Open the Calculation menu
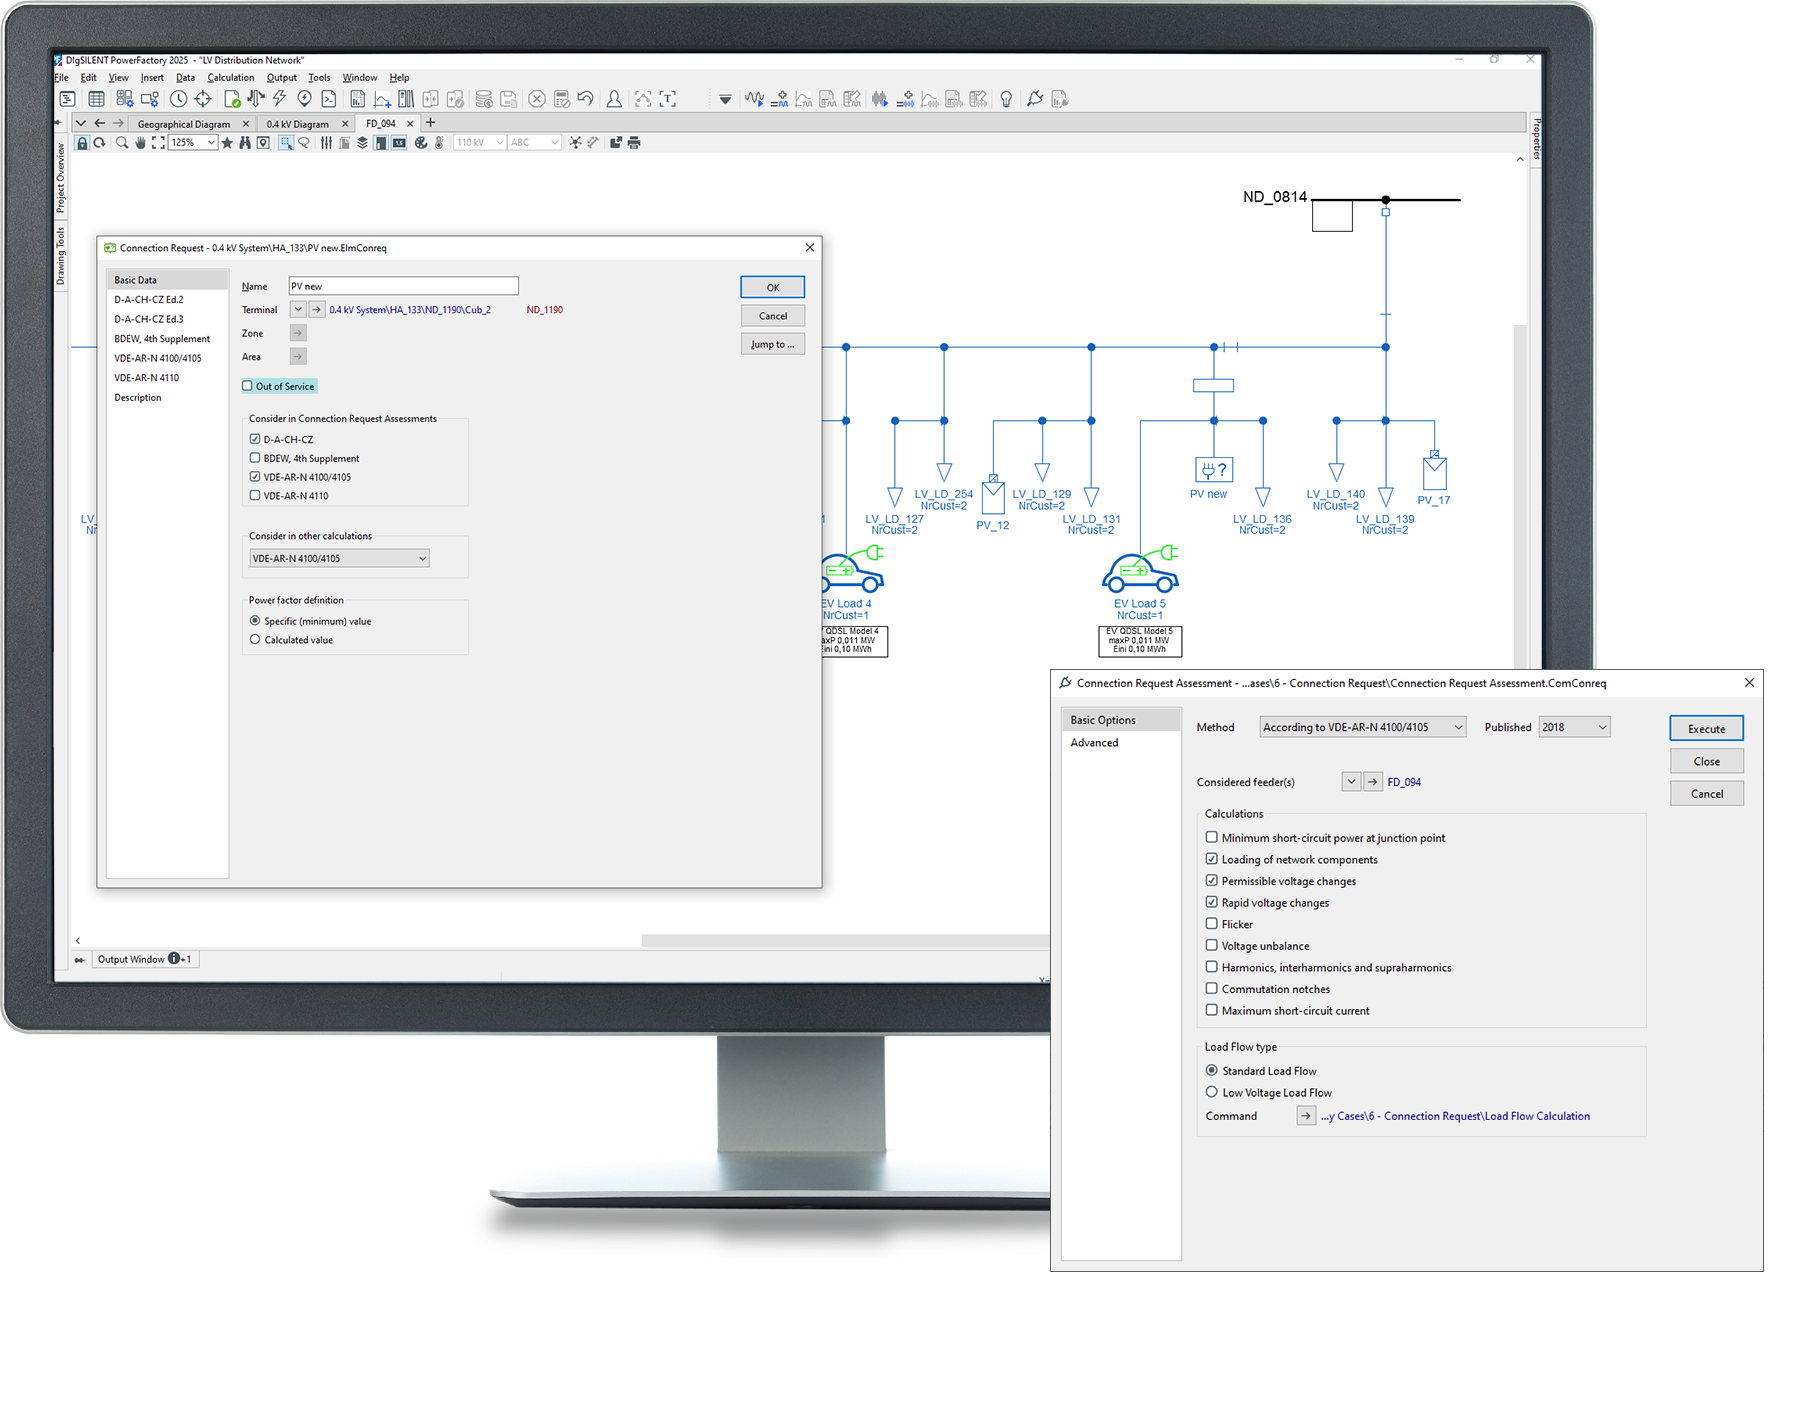This screenshot has width=1809, height=1425. click(230, 77)
